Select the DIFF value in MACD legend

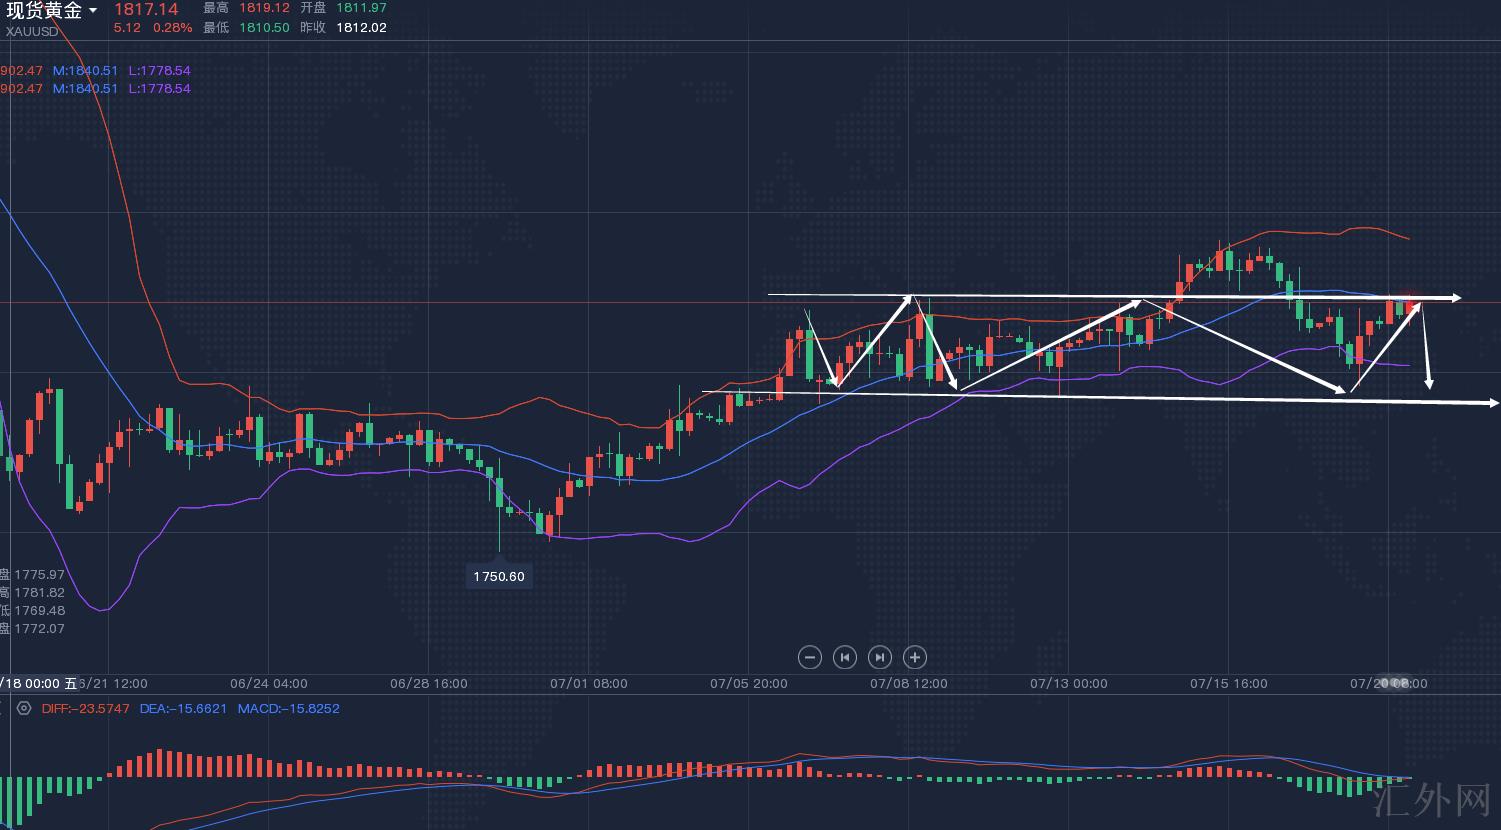tap(85, 708)
